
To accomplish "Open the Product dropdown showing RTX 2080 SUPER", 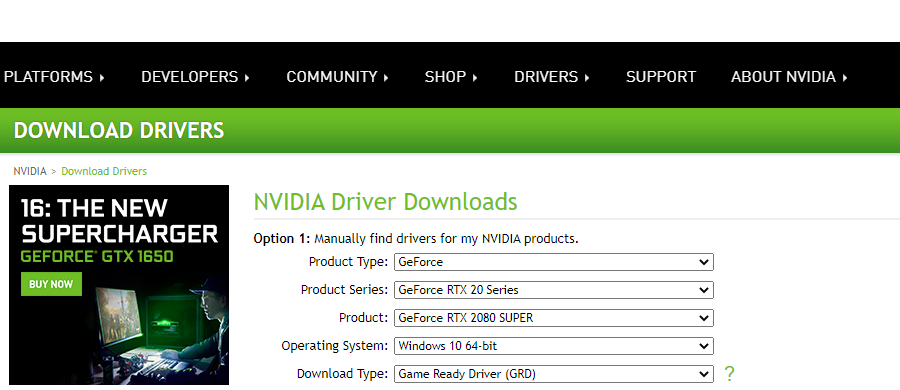I will tap(553, 318).
